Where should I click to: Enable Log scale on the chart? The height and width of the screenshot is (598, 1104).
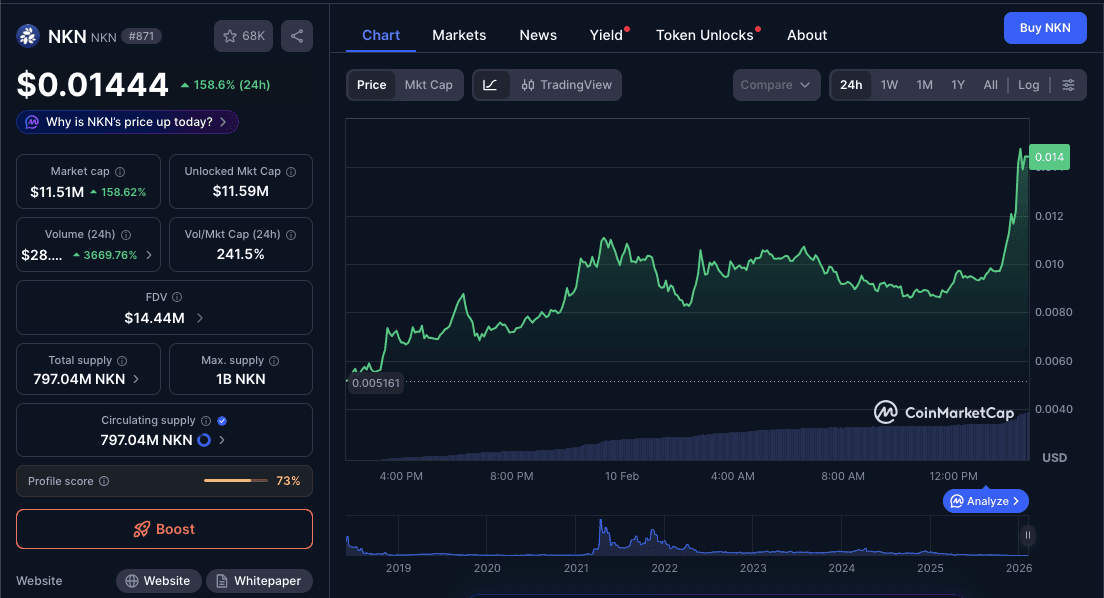[x=1028, y=84]
